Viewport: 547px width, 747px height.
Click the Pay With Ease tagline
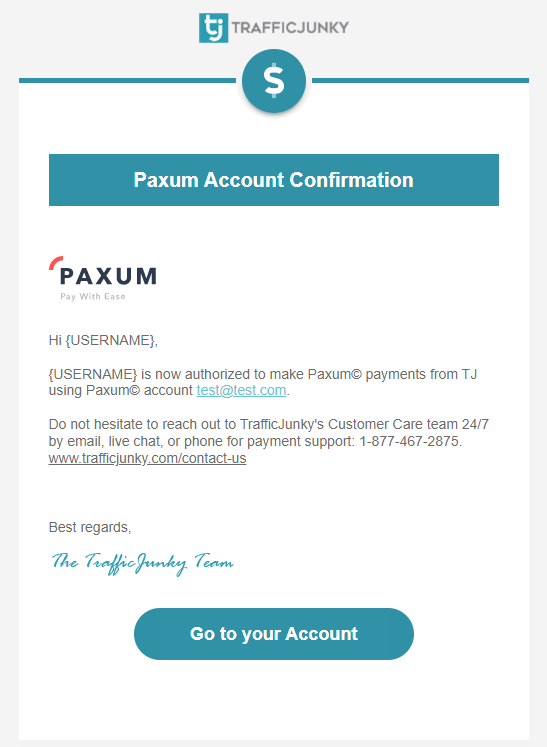pos(93,296)
